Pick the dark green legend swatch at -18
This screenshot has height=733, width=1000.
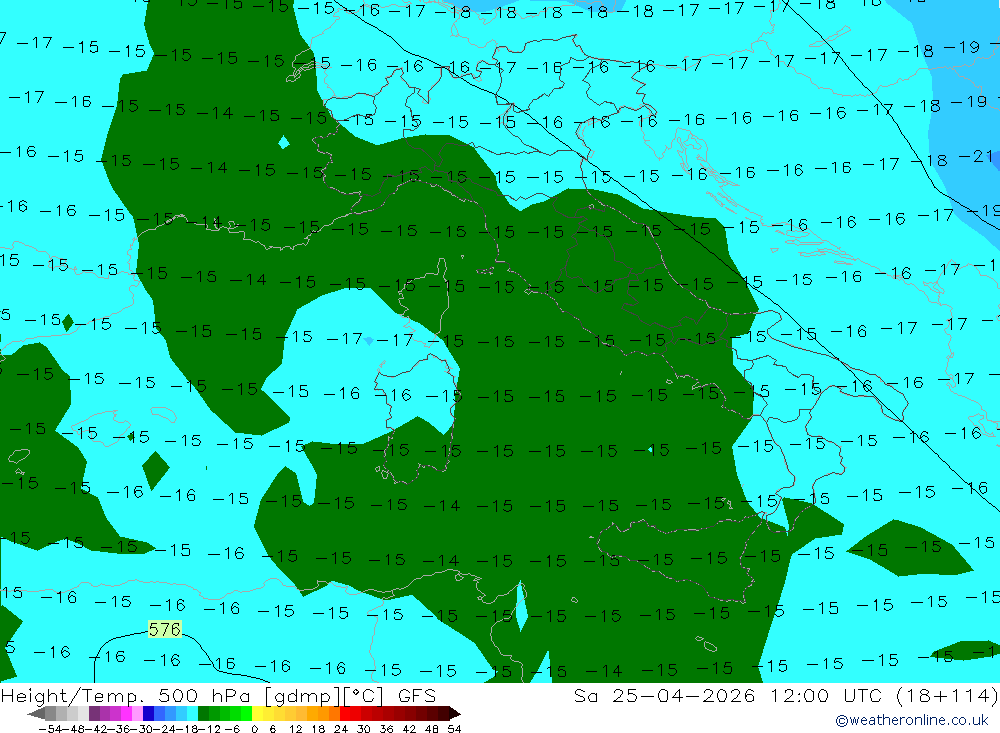click(x=203, y=713)
